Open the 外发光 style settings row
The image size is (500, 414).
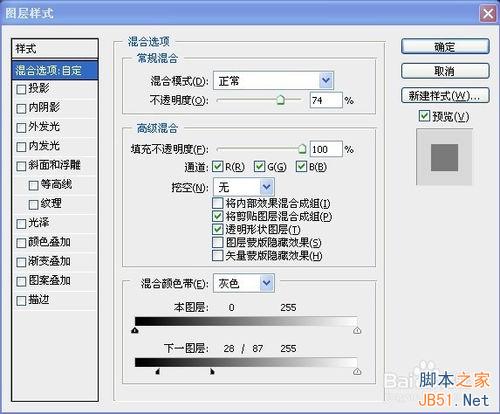tap(55, 127)
